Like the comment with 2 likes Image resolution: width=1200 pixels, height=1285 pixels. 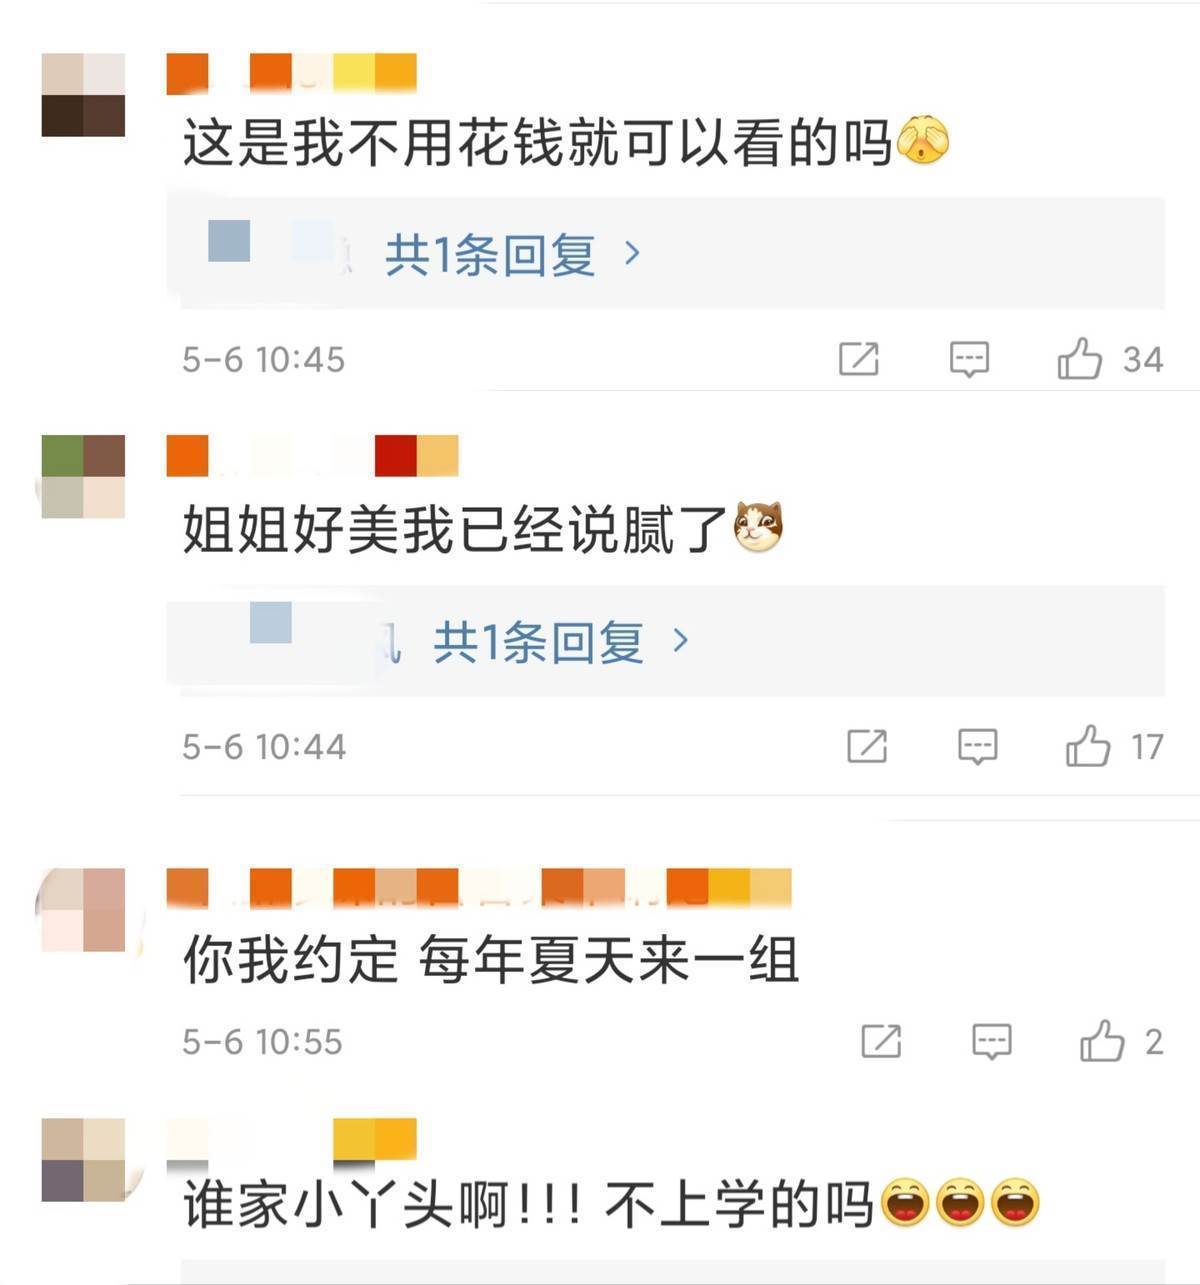[x=1102, y=1040]
